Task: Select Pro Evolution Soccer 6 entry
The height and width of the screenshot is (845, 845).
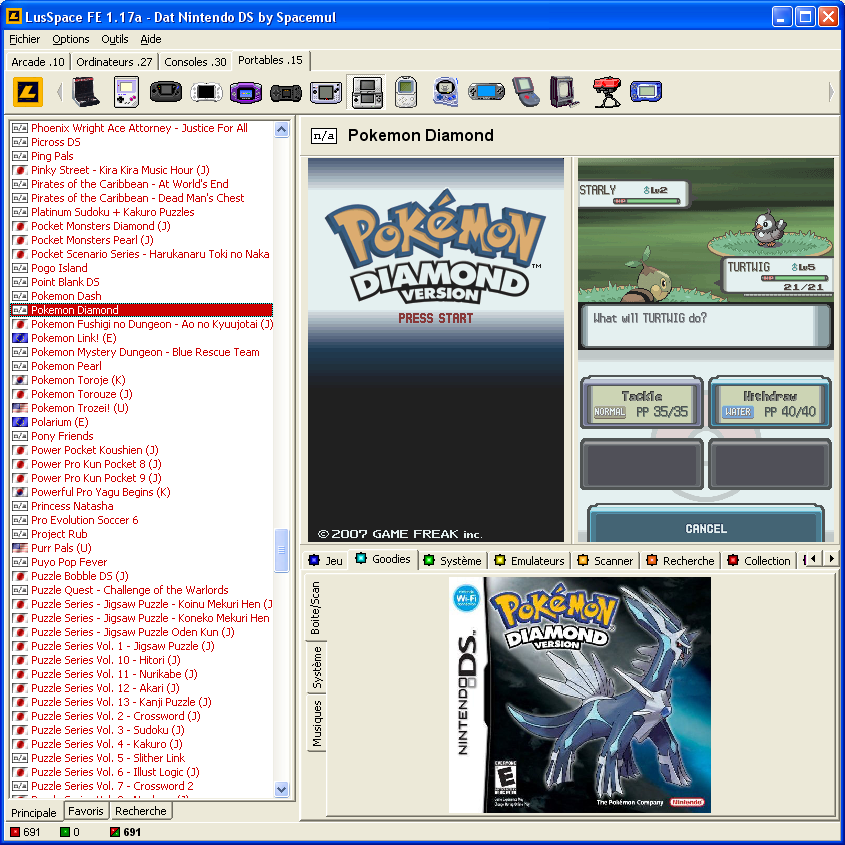Action: click(85, 520)
